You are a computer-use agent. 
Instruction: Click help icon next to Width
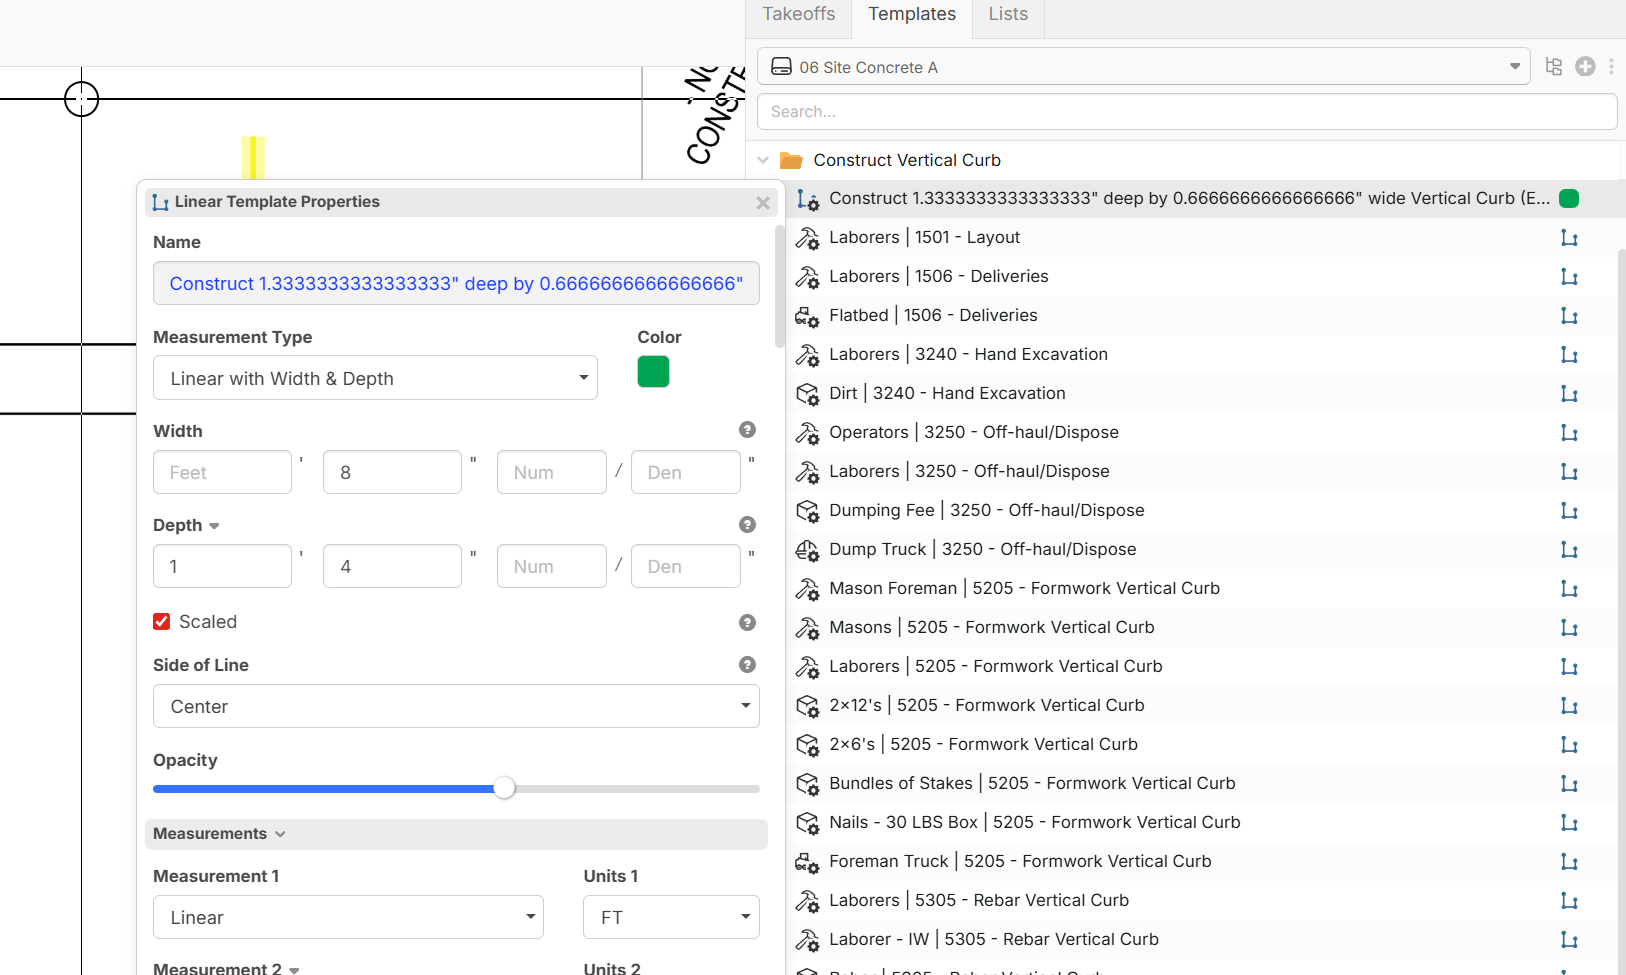747,430
